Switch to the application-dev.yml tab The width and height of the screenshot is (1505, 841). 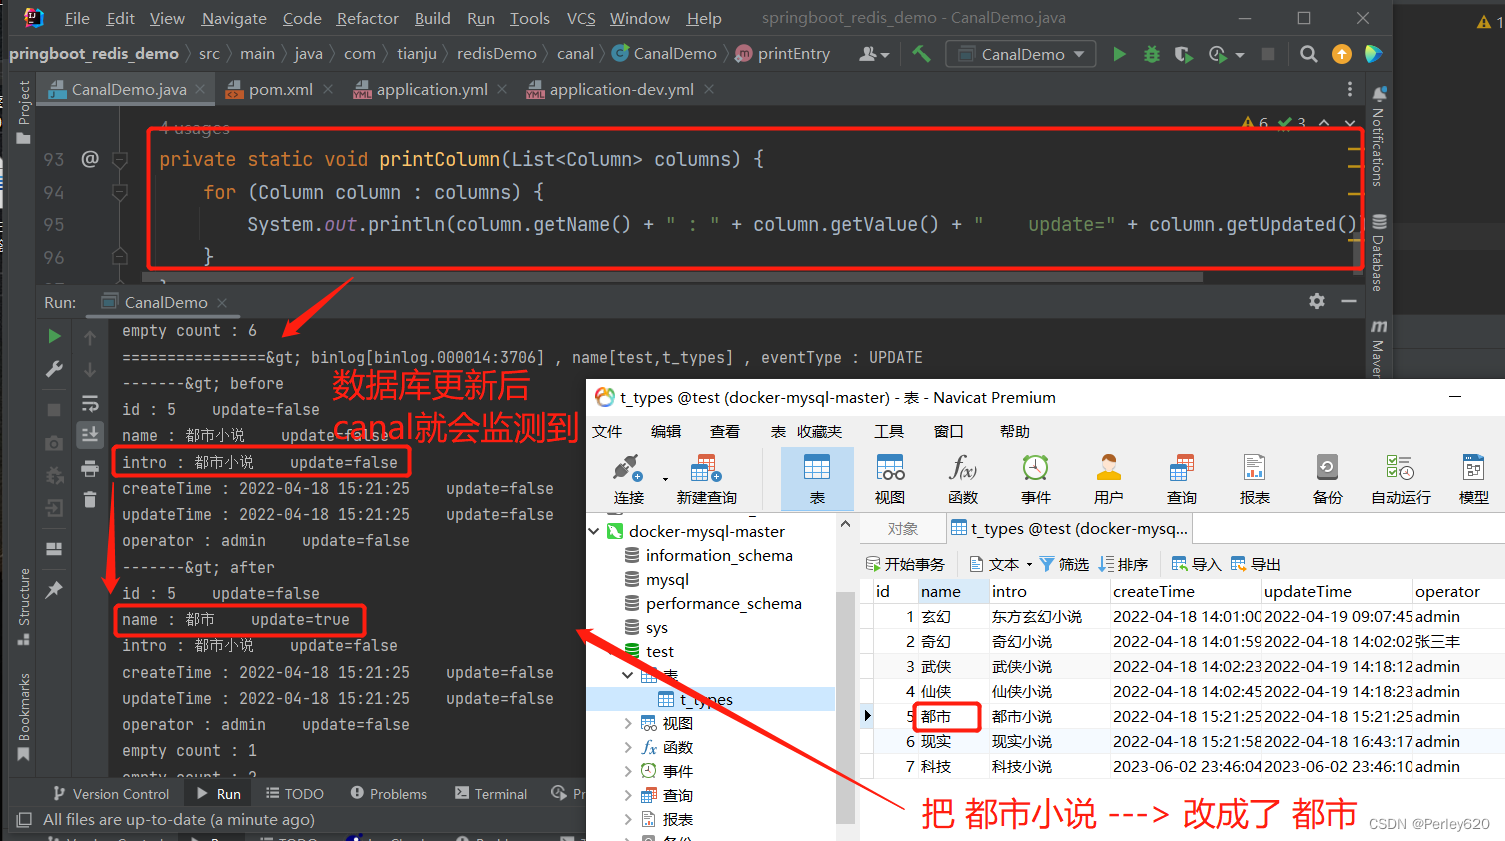tap(620, 89)
